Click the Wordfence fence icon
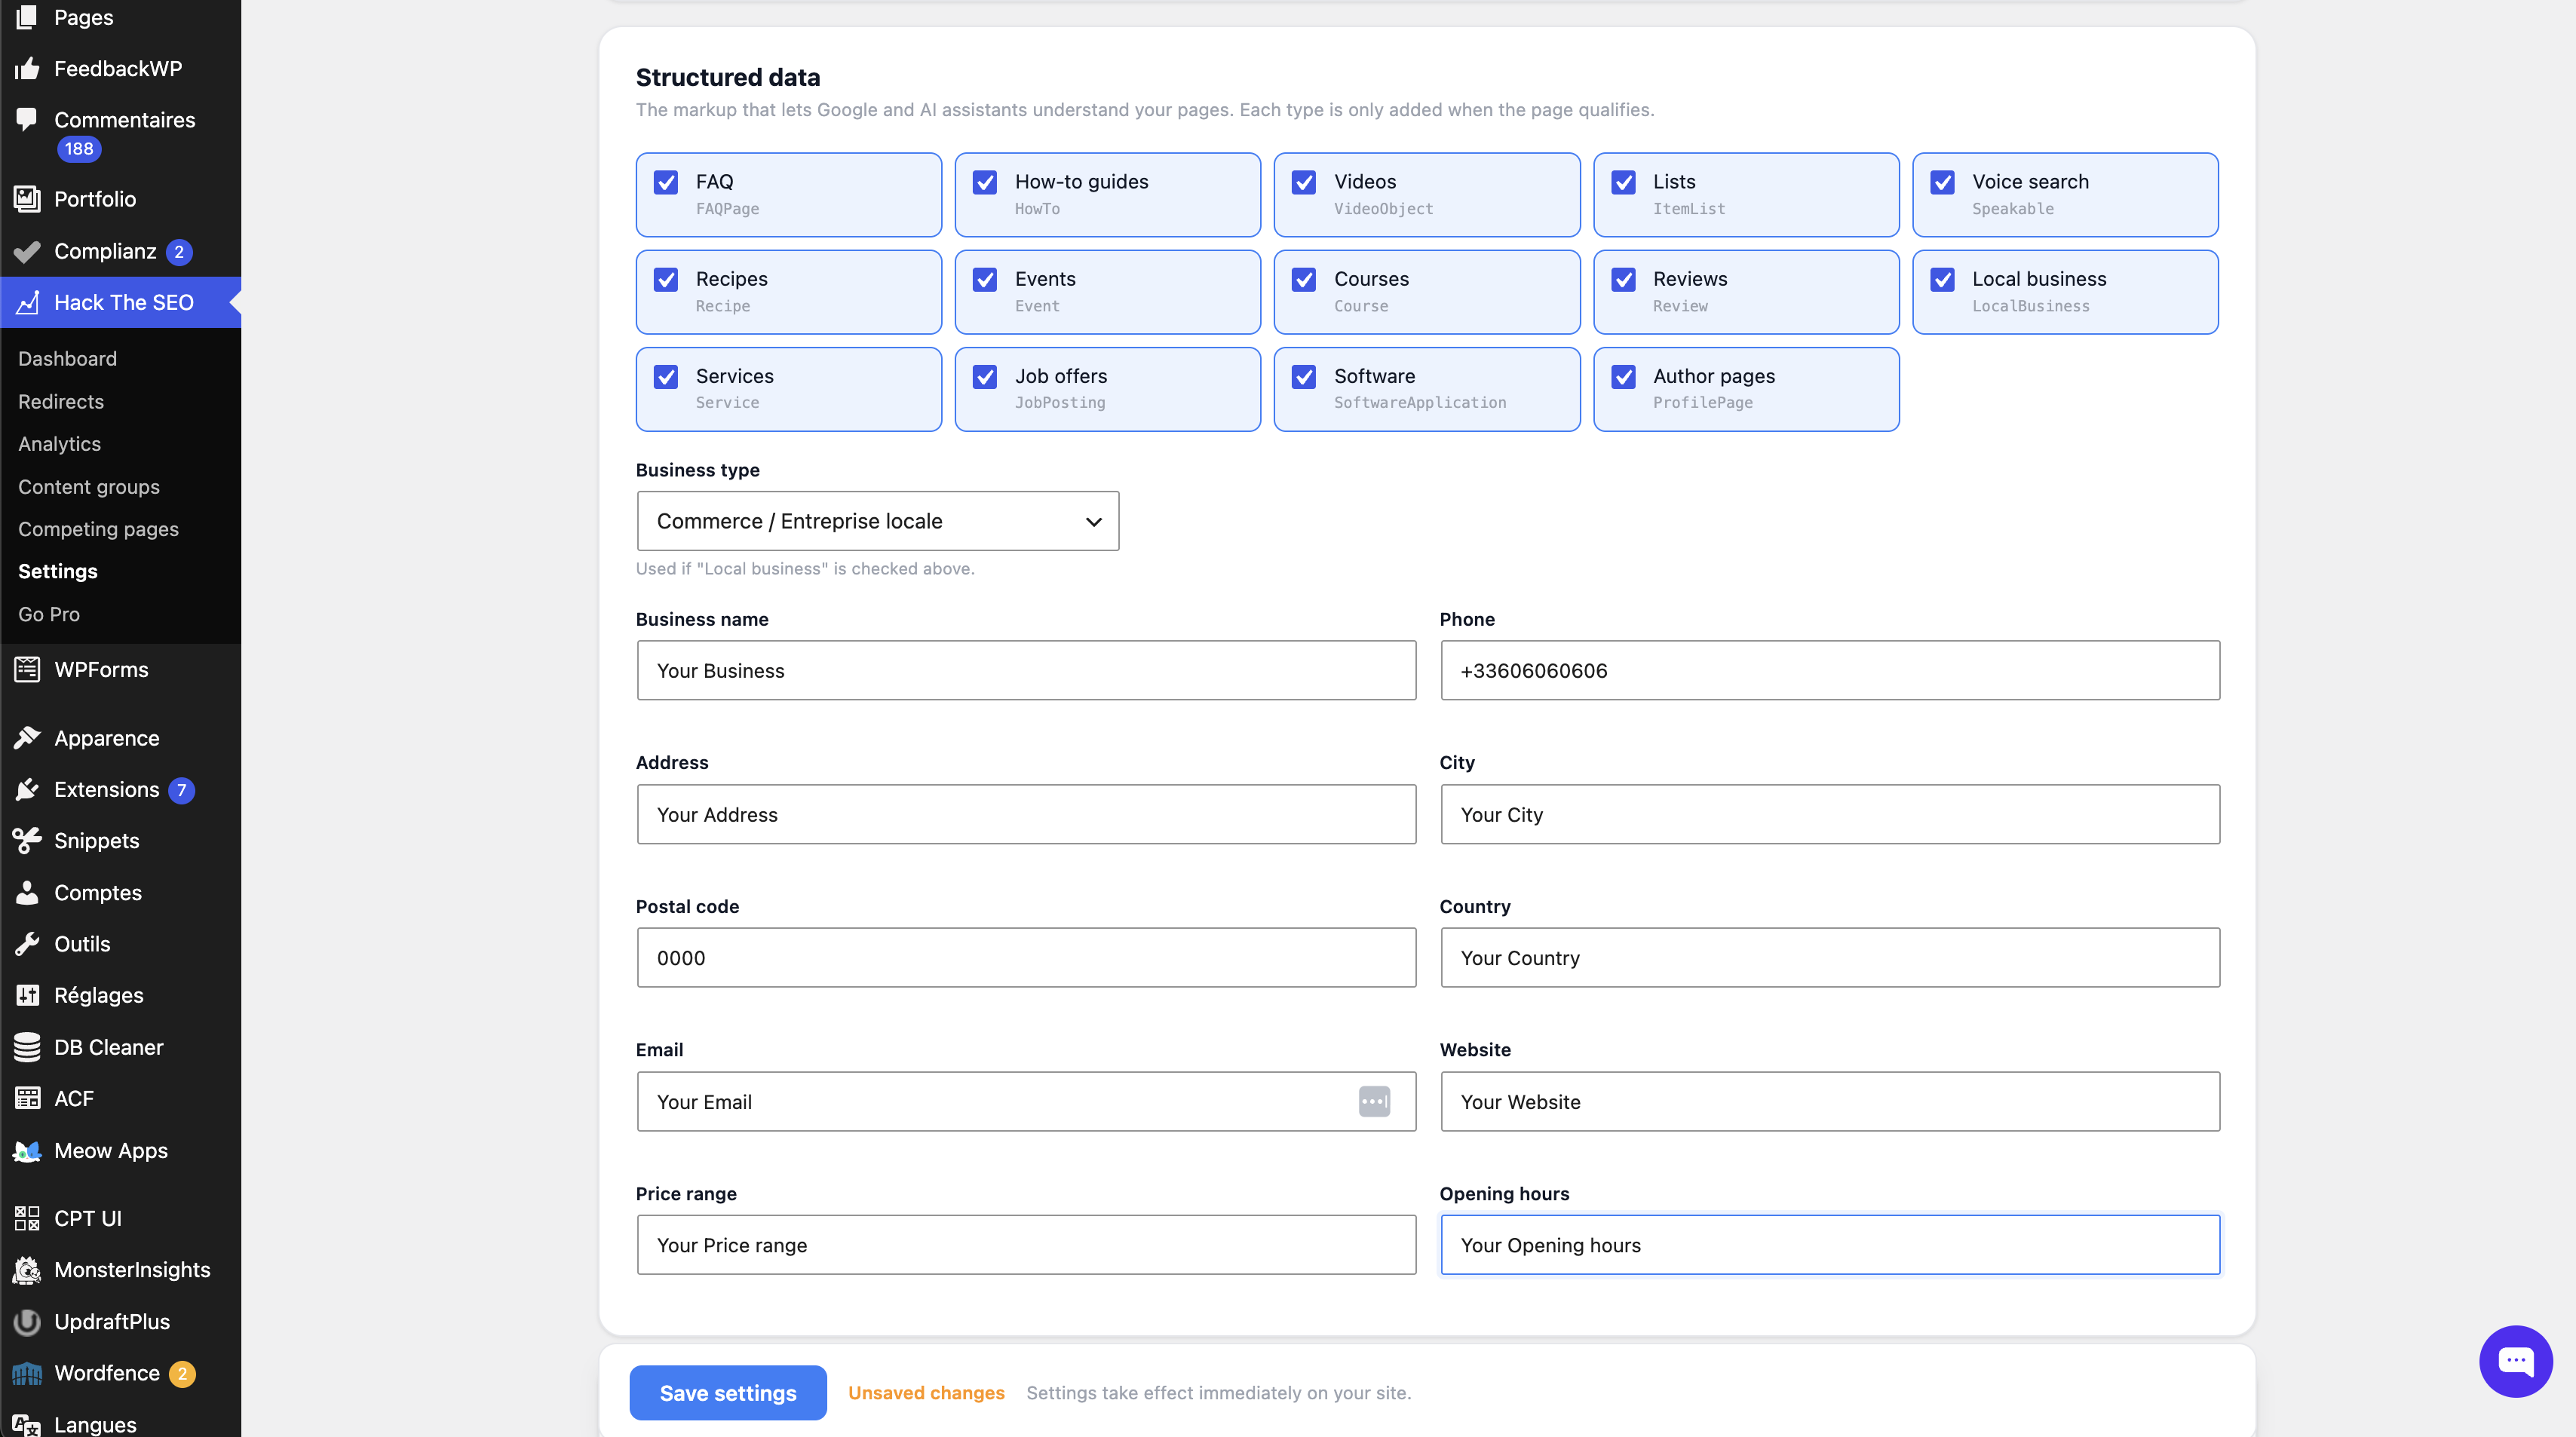The height and width of the screenshot is (1437, 2576). 27,1373
